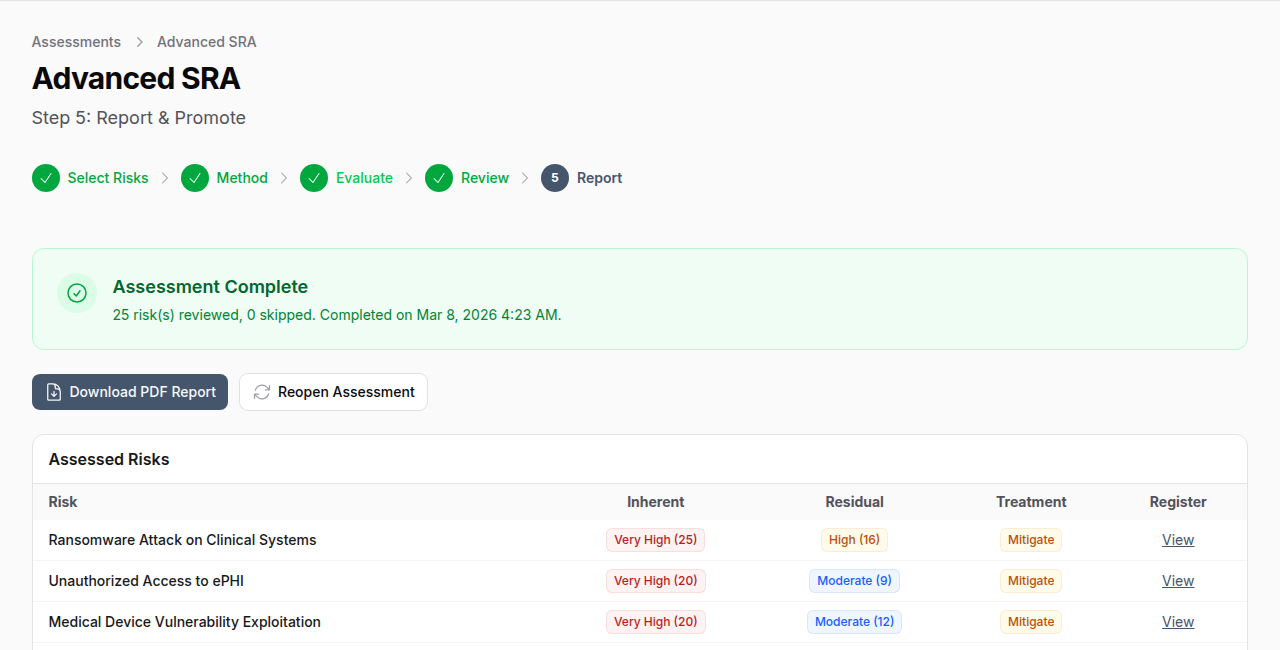Image resolution: width=1280 pixels, height=650 pixels.
Task: Click Download PDF Report
Action: (129, 391)
